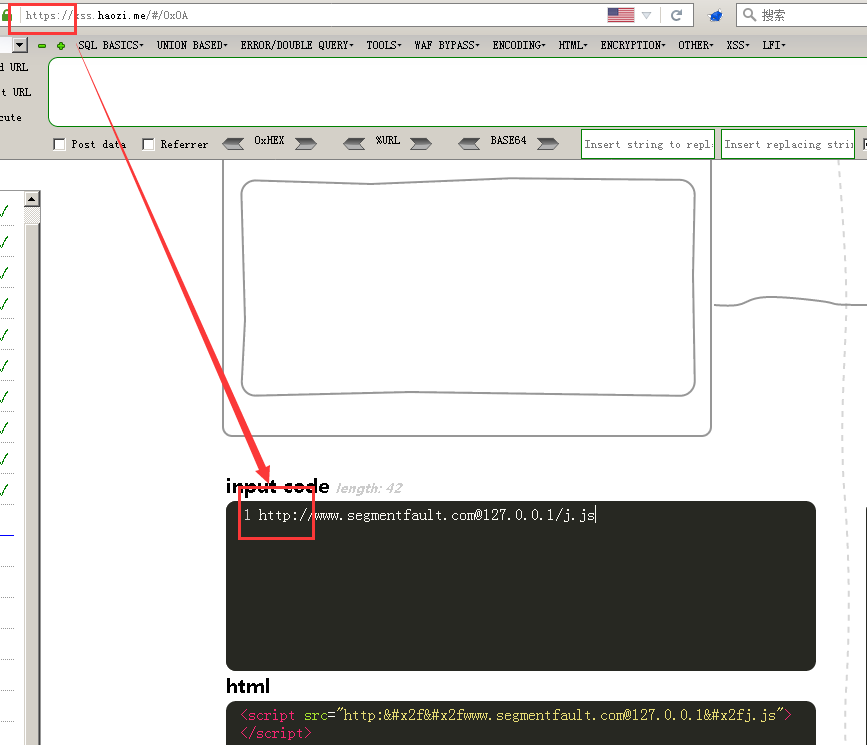This screenshot has height=745, width=867.
Task: Click into the input code editor
Action: point(520,590)
